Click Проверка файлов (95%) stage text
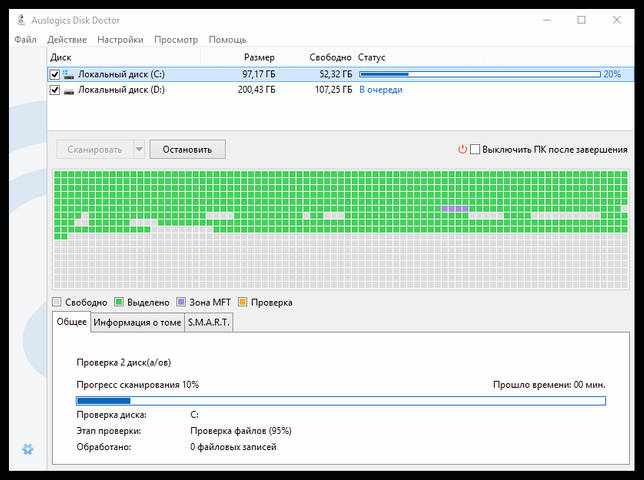The height and width of the screenshot is (480, 644). click(x=241, y=431)
